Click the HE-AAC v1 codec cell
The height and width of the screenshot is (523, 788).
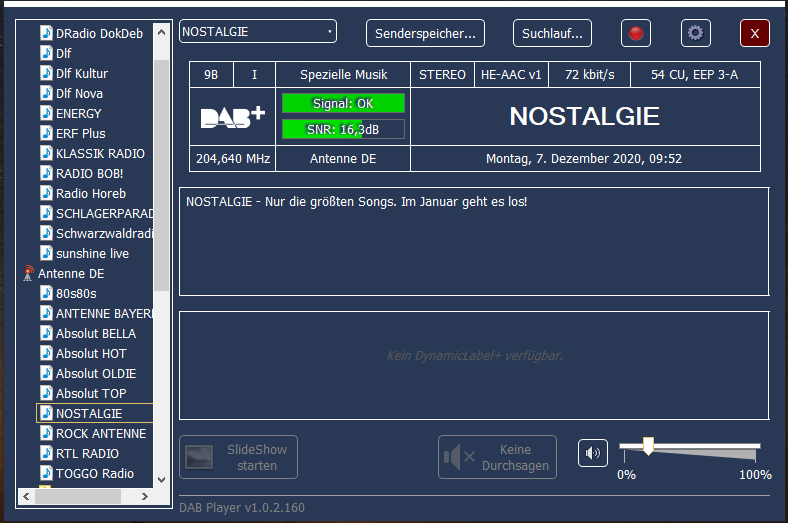coord(511,75)
